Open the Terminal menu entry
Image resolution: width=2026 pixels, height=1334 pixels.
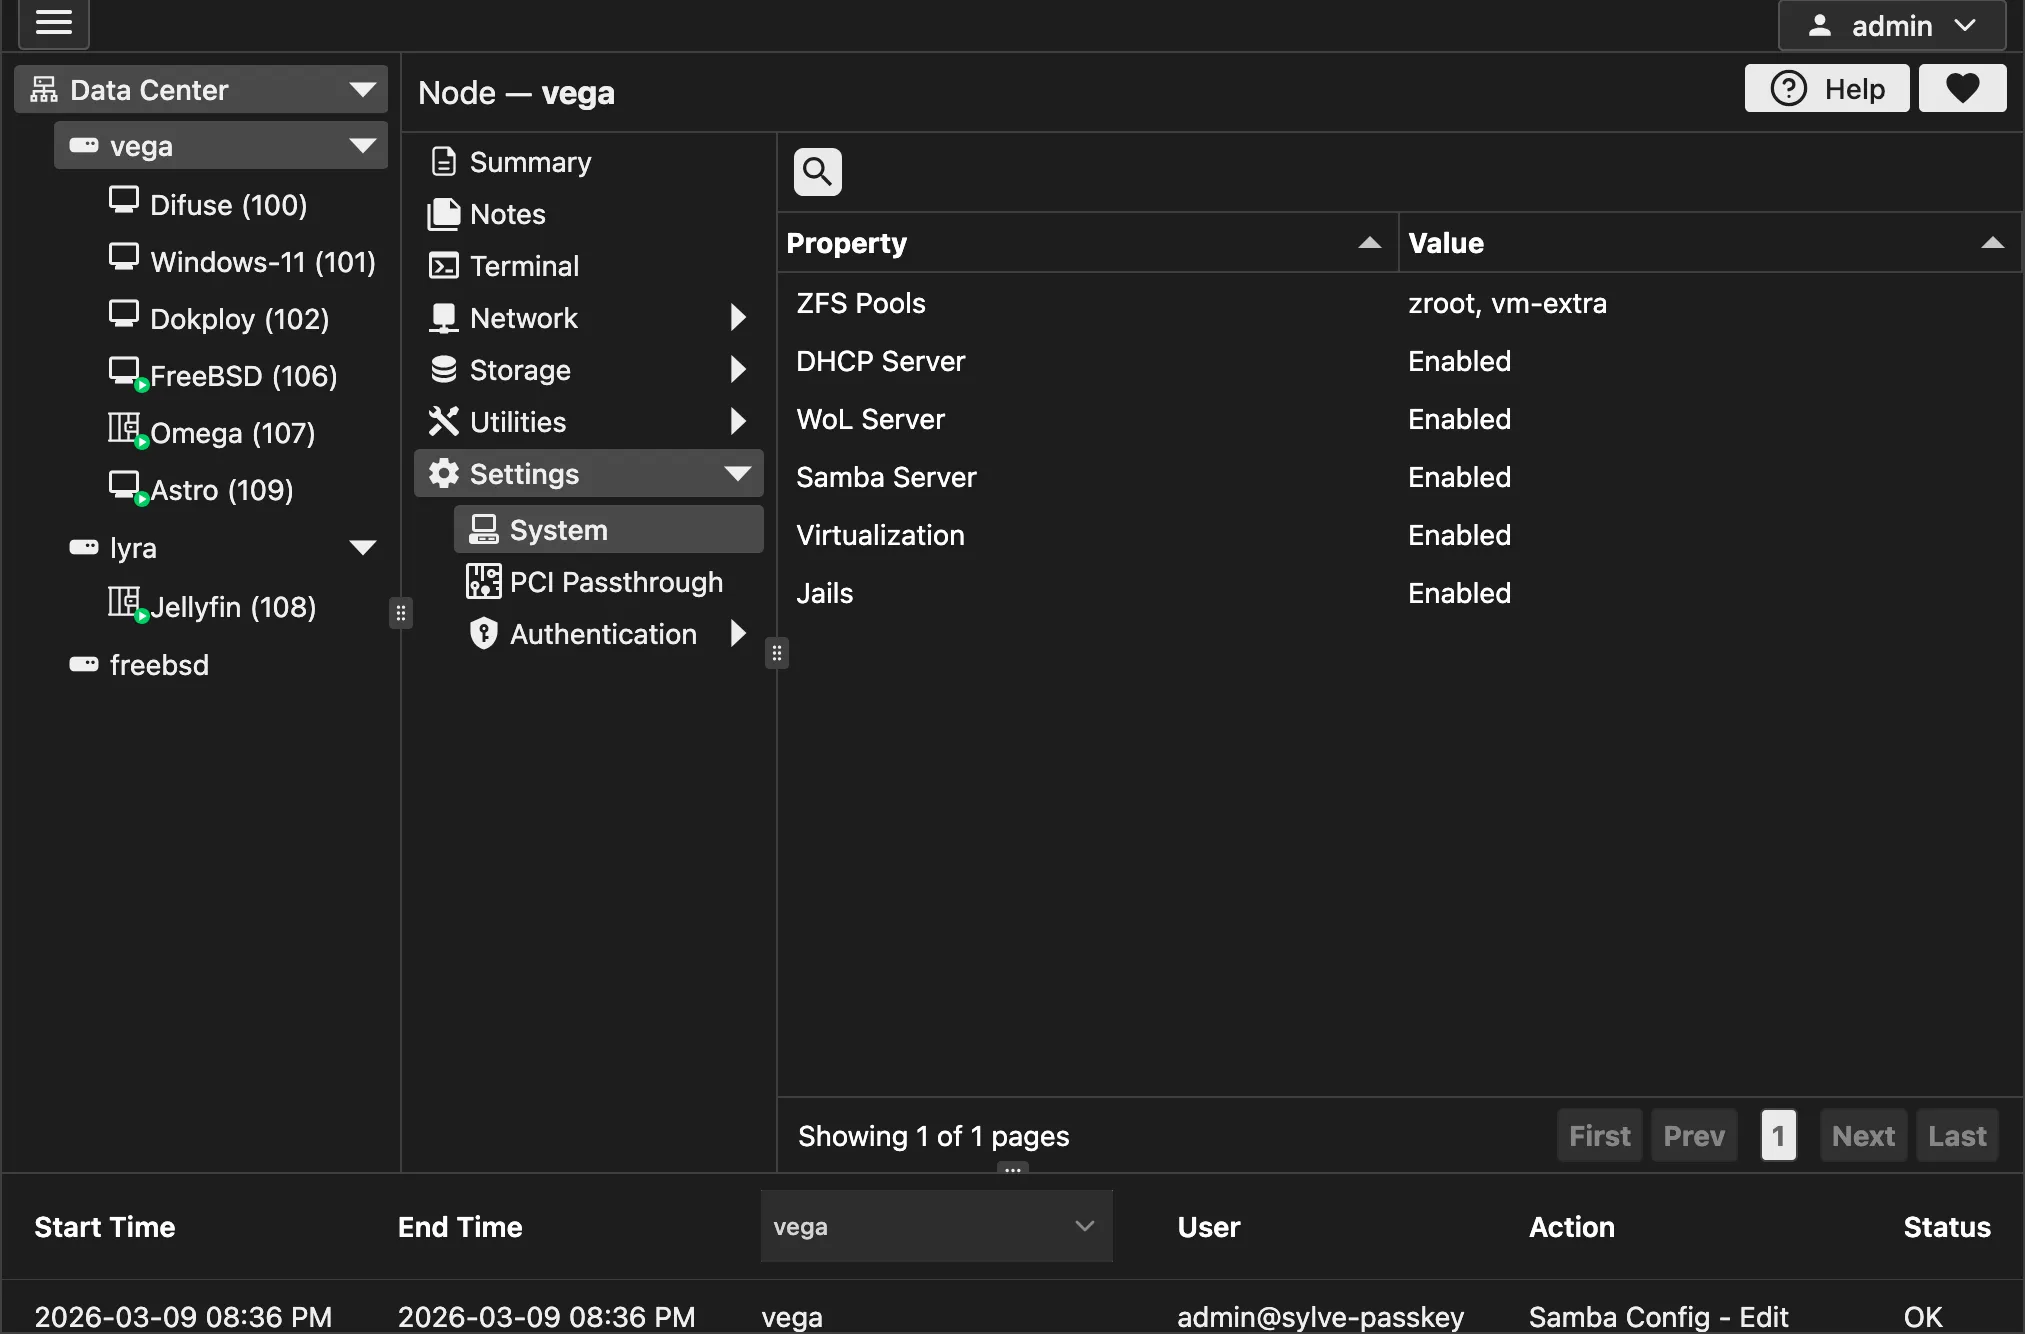(x=524, y=266)
